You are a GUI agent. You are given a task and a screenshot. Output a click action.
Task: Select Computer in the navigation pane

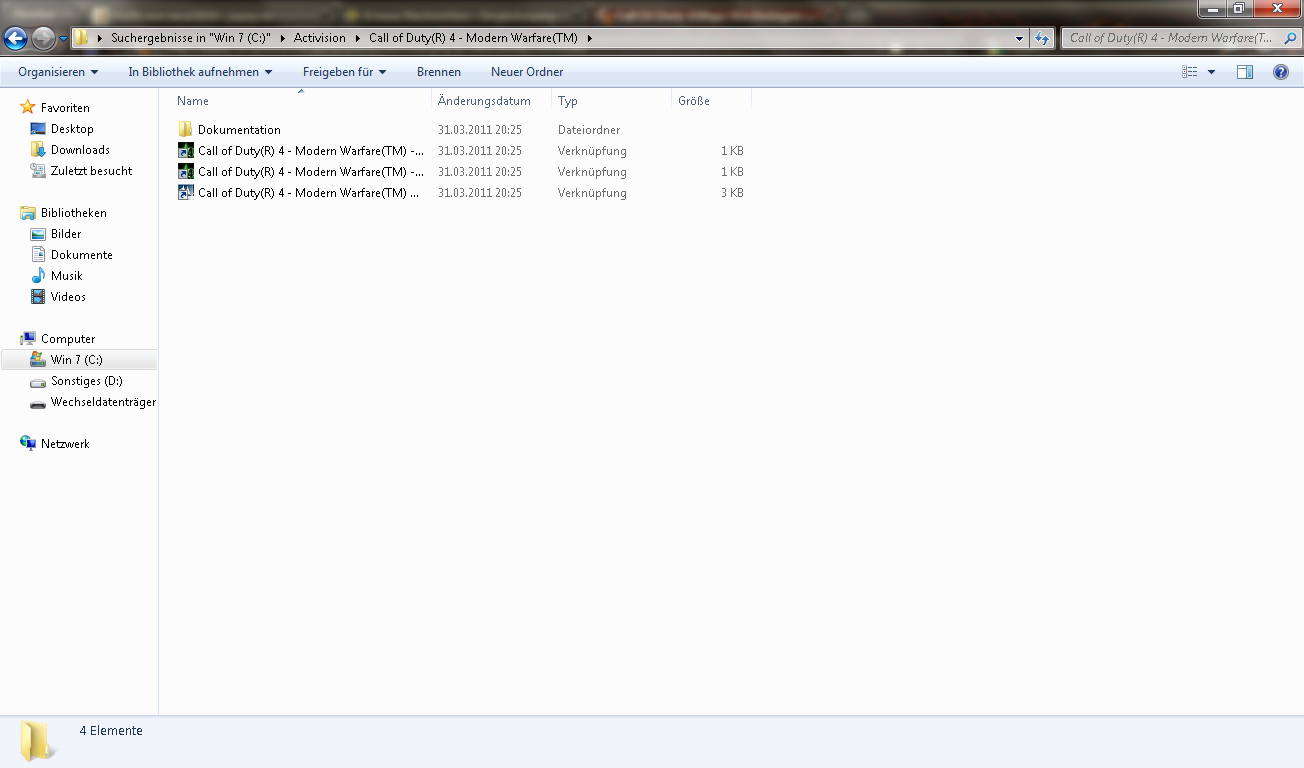pyautogui.click(x=68, y=339)
